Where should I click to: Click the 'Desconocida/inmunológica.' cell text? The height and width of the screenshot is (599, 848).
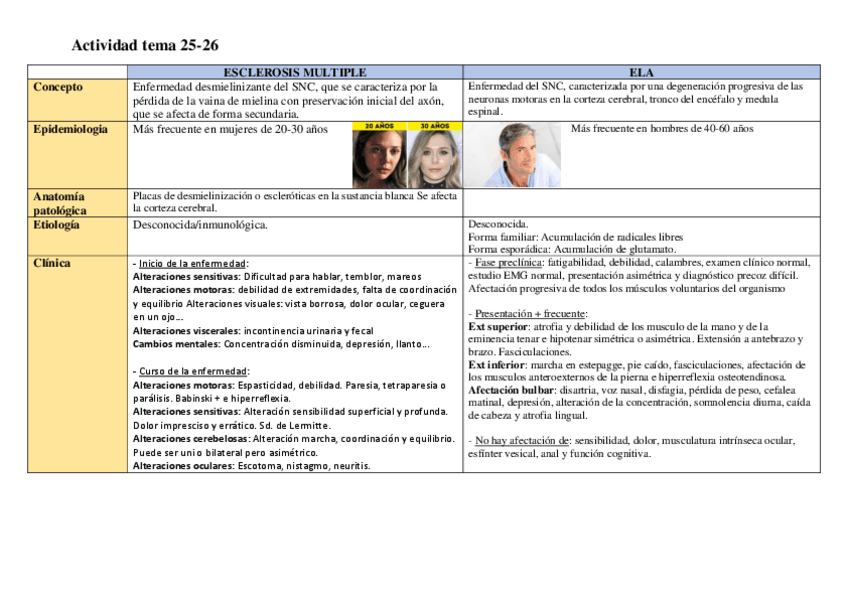200,225
